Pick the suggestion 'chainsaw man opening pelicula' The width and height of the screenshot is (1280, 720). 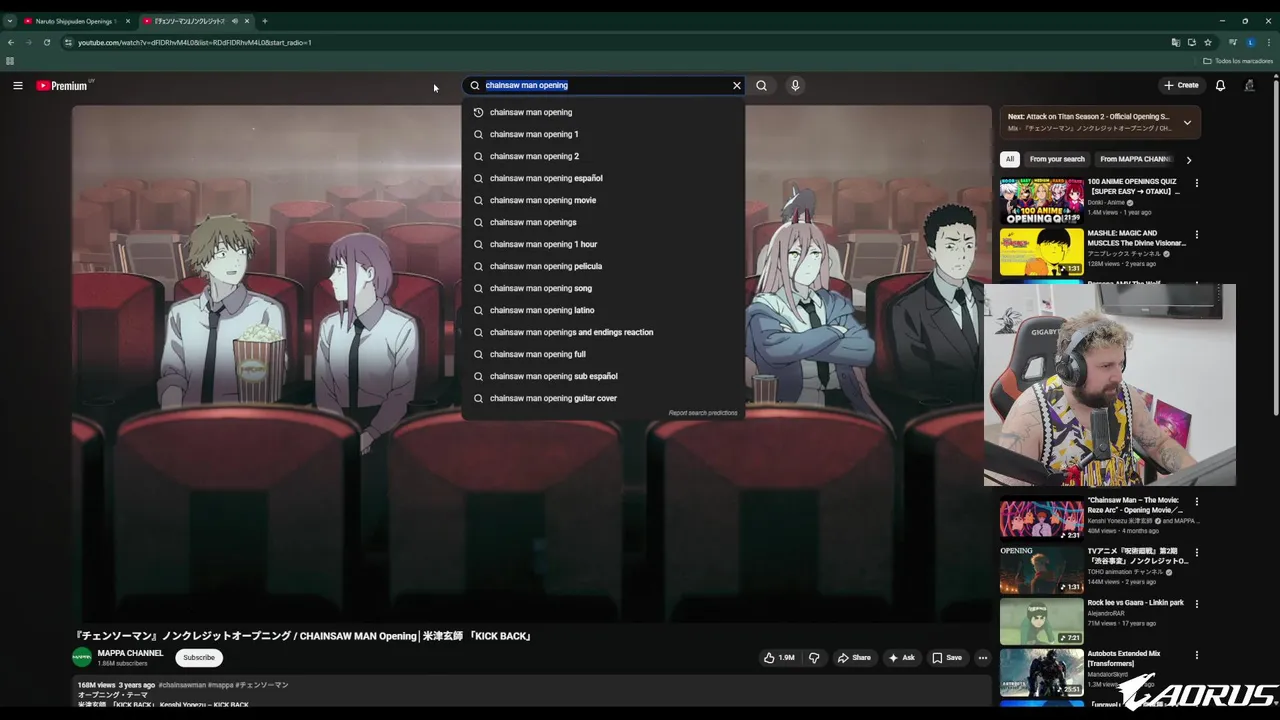603,266
